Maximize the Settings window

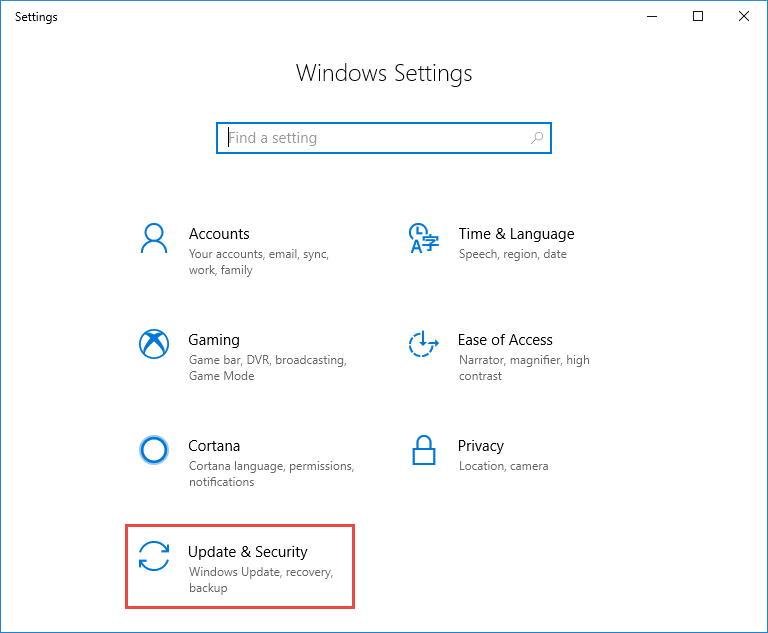click(x=698, y=17)
